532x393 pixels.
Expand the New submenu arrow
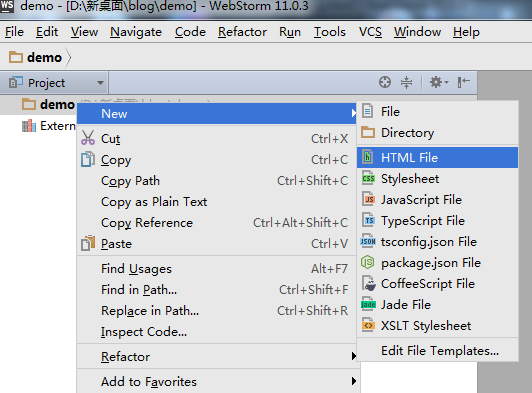pyautogui.click(x=354, y=113)
